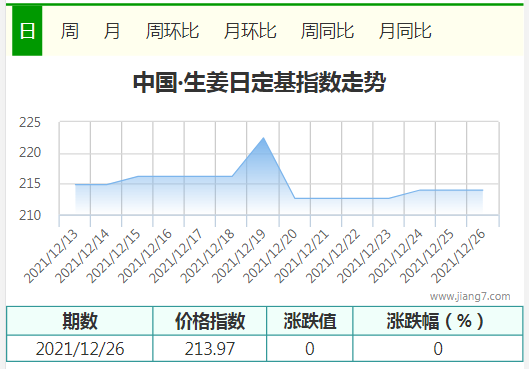Open the 月同比 tab

(405, 31)
